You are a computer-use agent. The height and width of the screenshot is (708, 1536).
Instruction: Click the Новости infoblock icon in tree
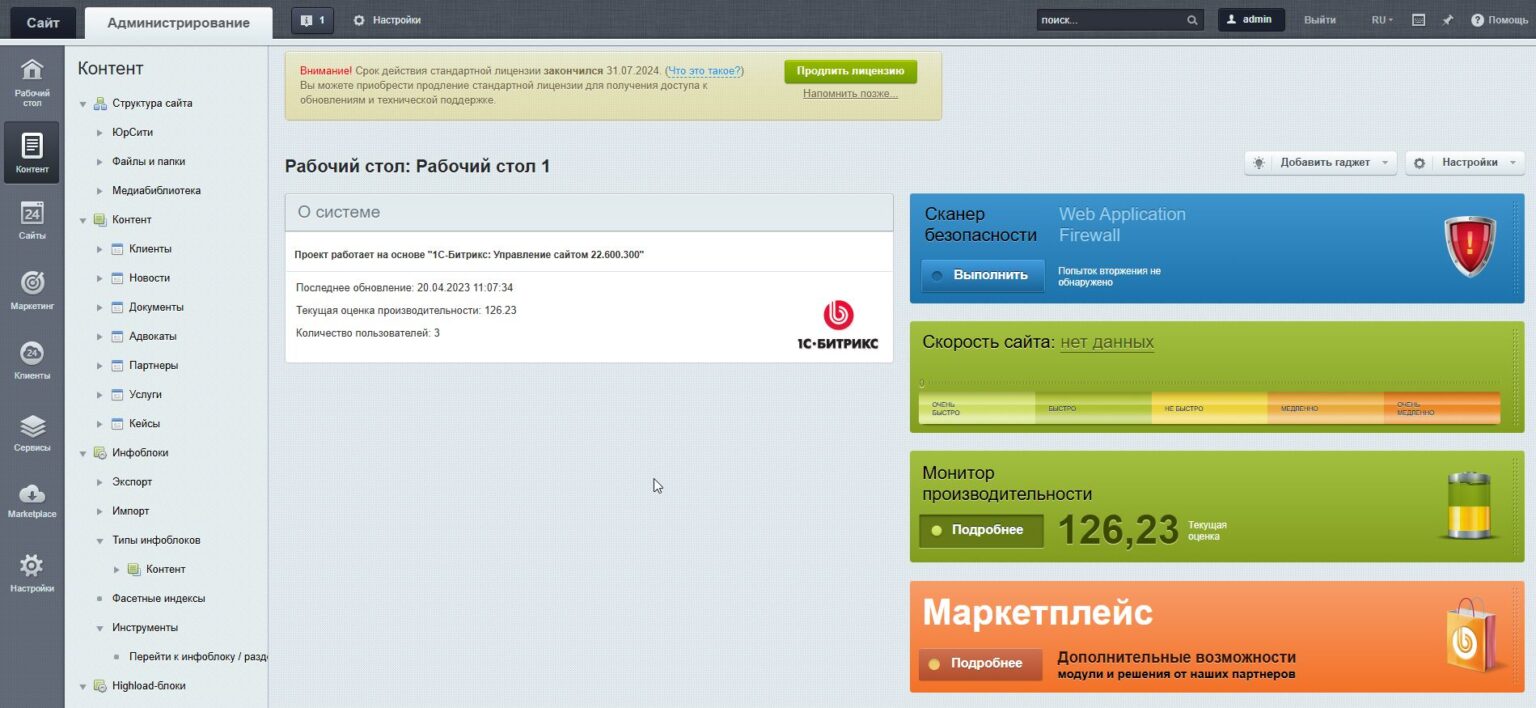click(x=117, y=278)
